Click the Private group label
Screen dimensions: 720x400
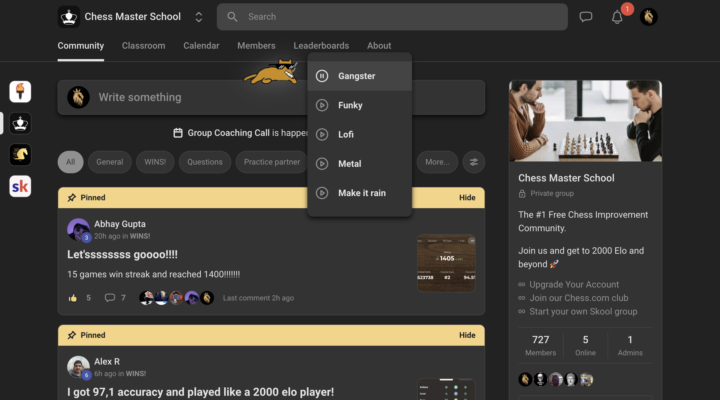(x=552, y=193)
